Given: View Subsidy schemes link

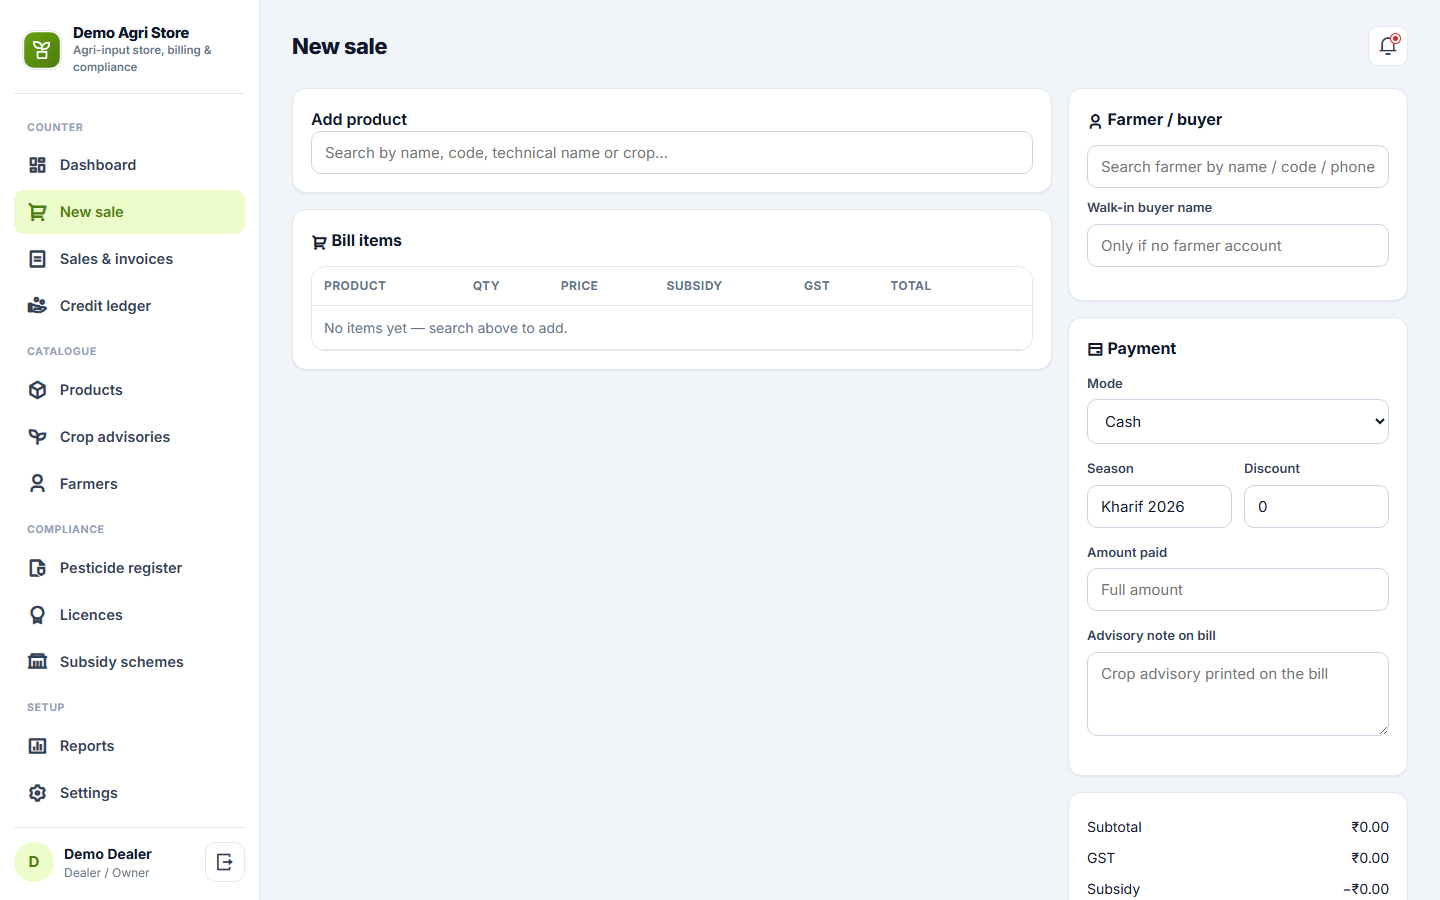Looking at the screenshot, I should [129, 662].
